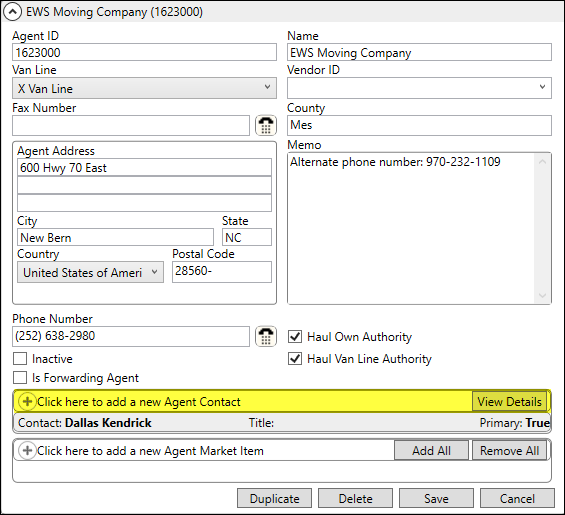Click the State field with NC
This screenshot has width=565, height=515.
click(247, 237)
